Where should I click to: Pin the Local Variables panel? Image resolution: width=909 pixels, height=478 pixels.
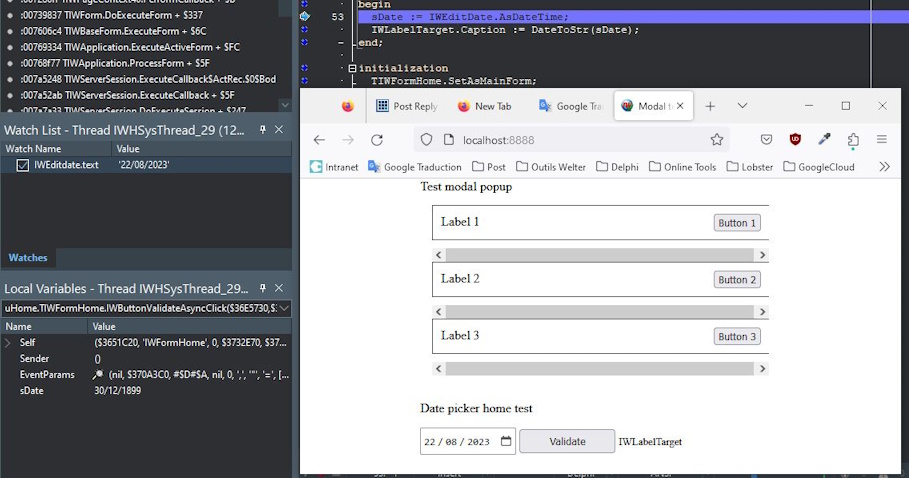tap(263, 288)
